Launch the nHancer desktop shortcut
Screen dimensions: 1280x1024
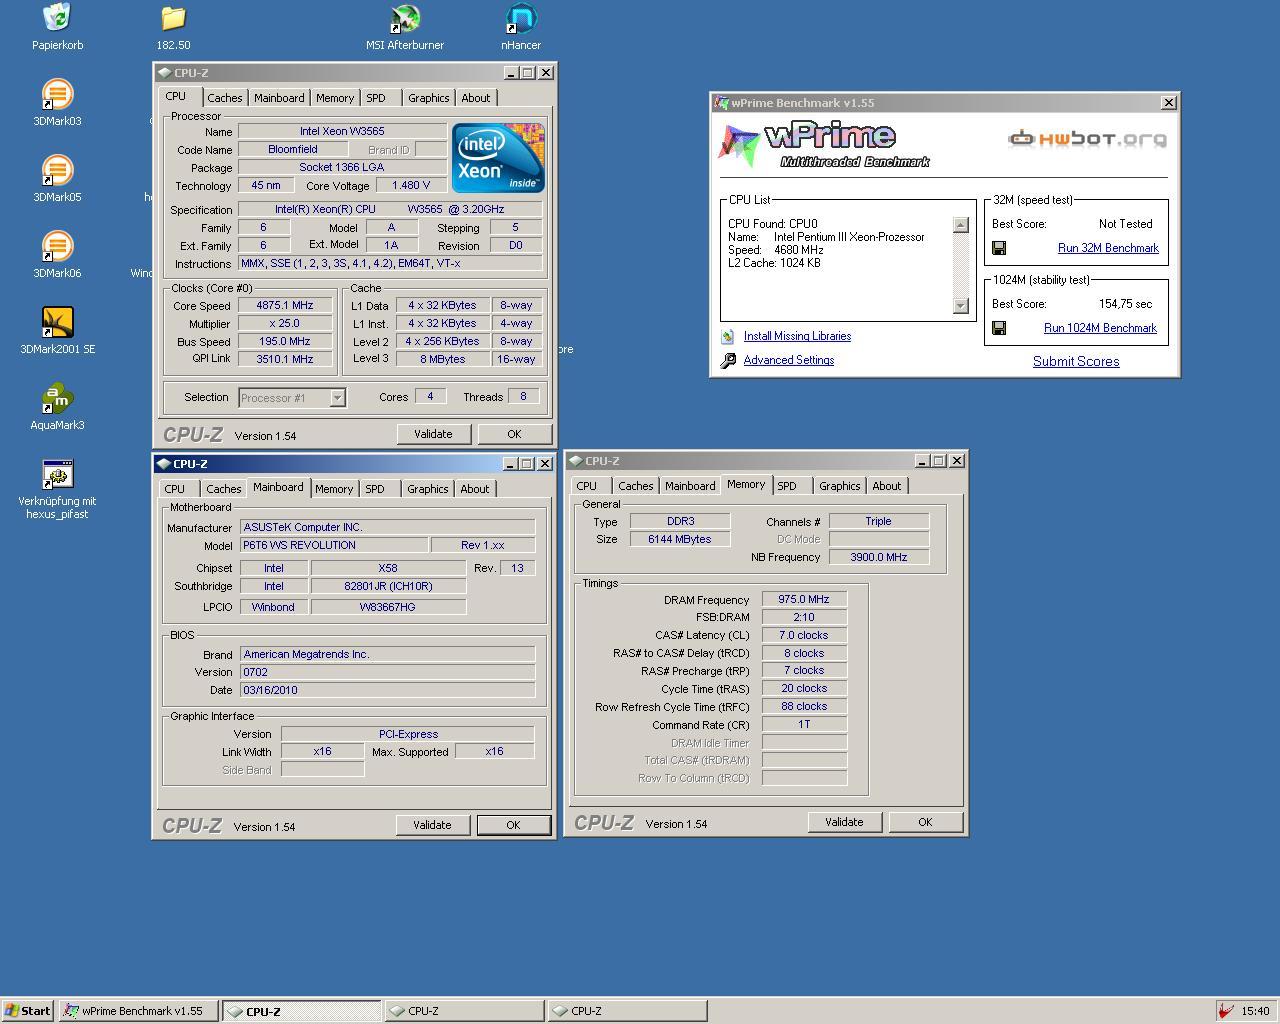[x=521, y=18]
